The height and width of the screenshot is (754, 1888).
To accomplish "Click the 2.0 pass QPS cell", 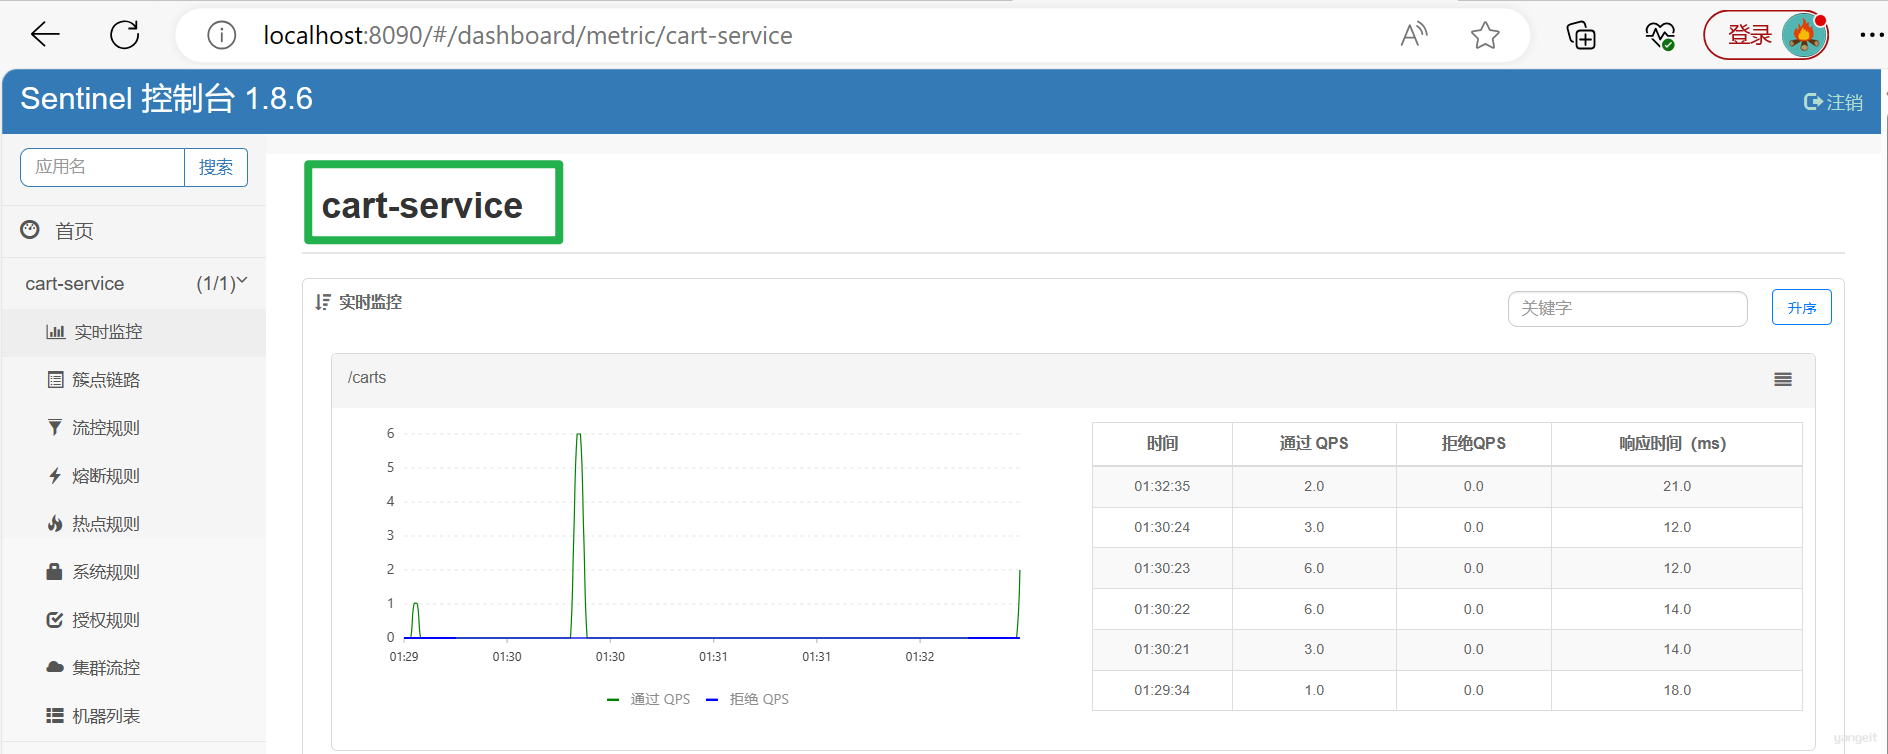I will [1314, 486].
